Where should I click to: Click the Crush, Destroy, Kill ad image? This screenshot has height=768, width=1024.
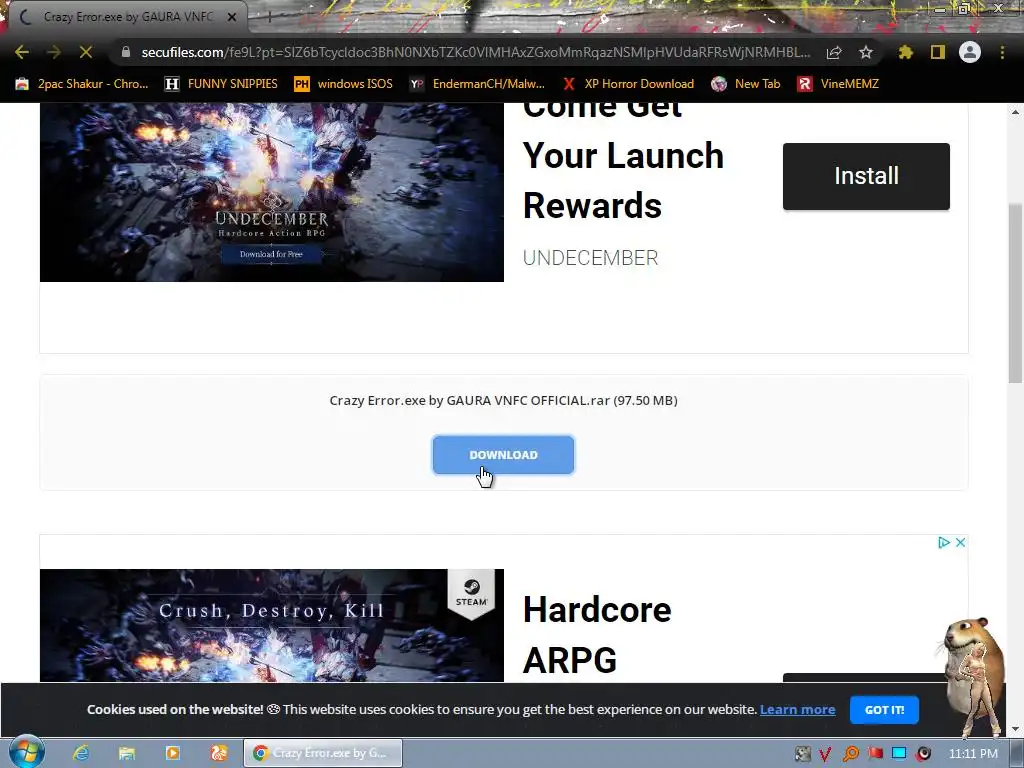point(272,625)
